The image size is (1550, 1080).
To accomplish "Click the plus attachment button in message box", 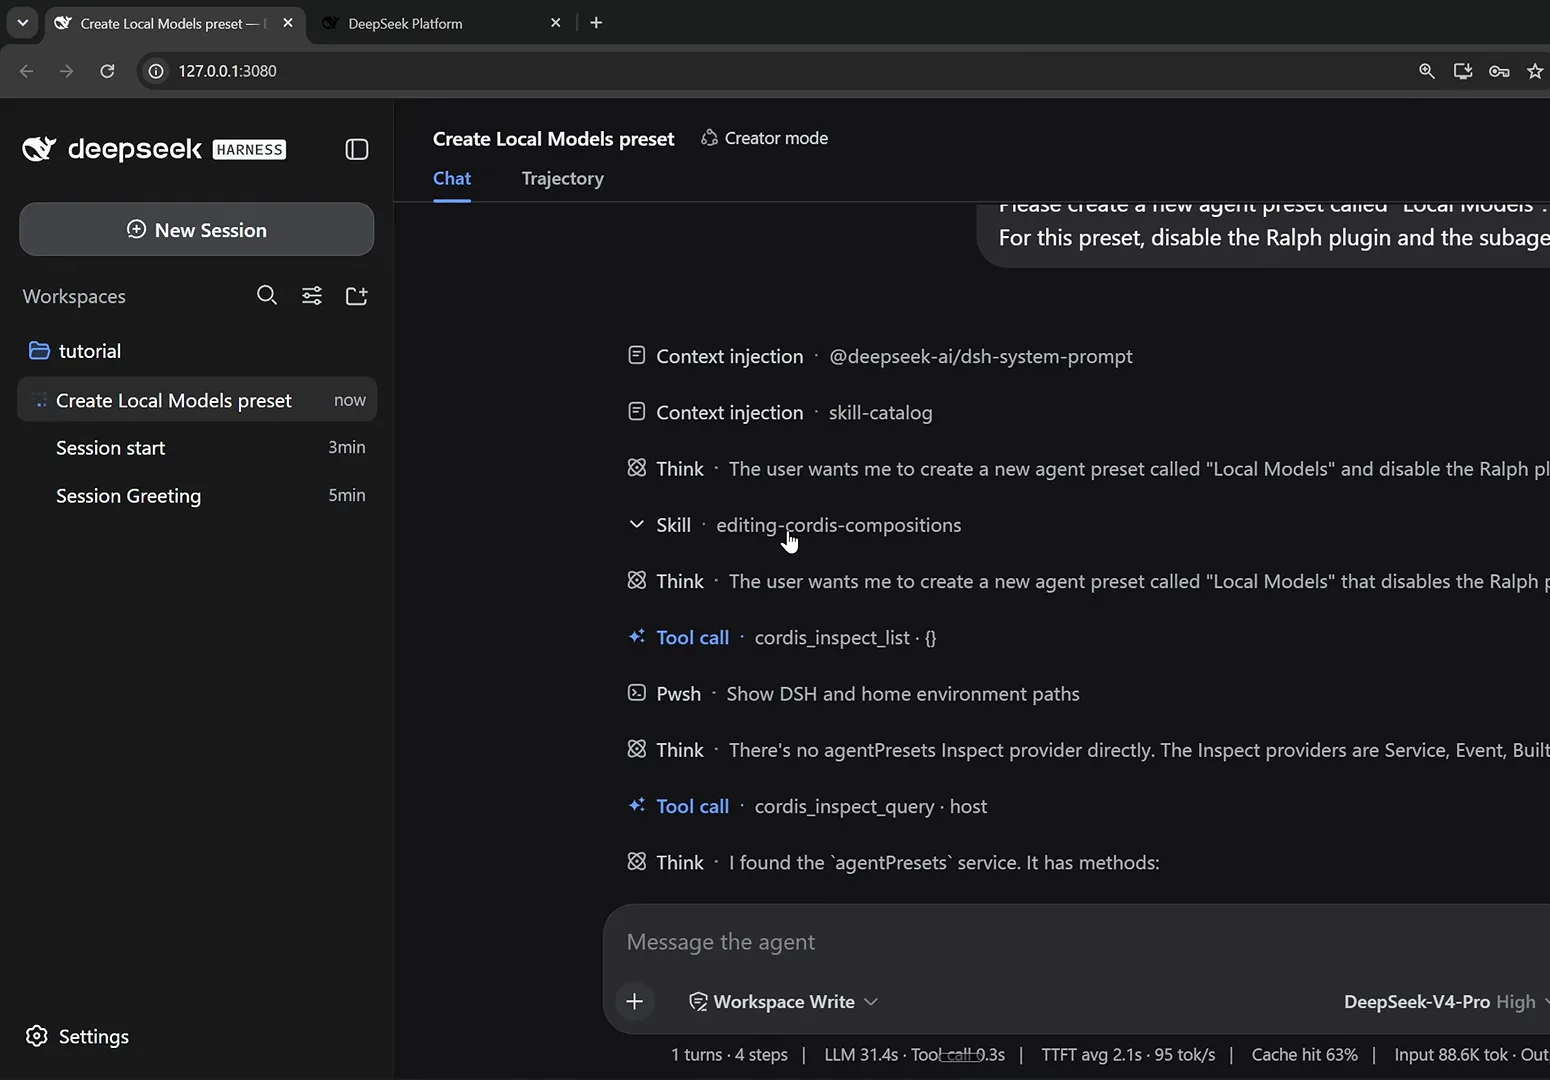I will click(634, 1001).
